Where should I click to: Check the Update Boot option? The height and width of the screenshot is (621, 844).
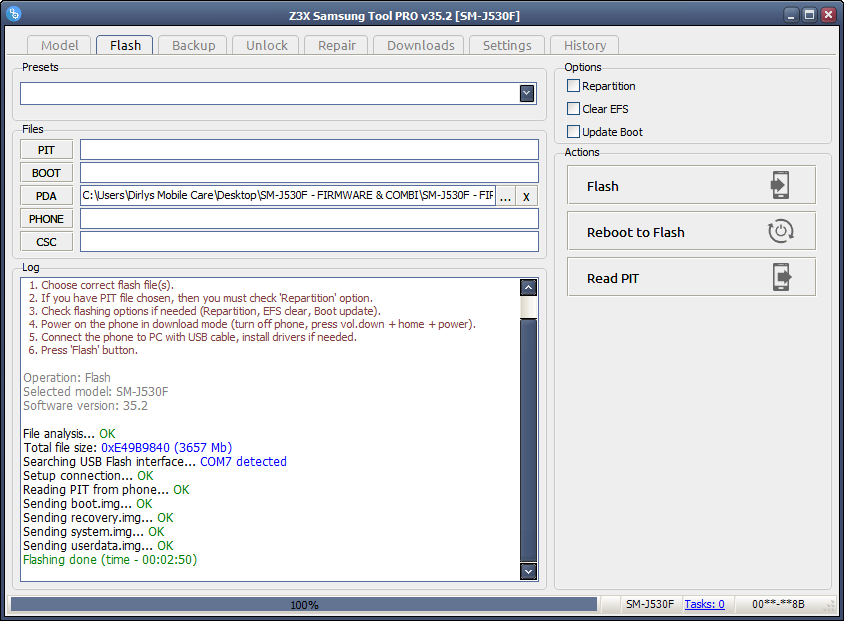(x=573, y=132)
